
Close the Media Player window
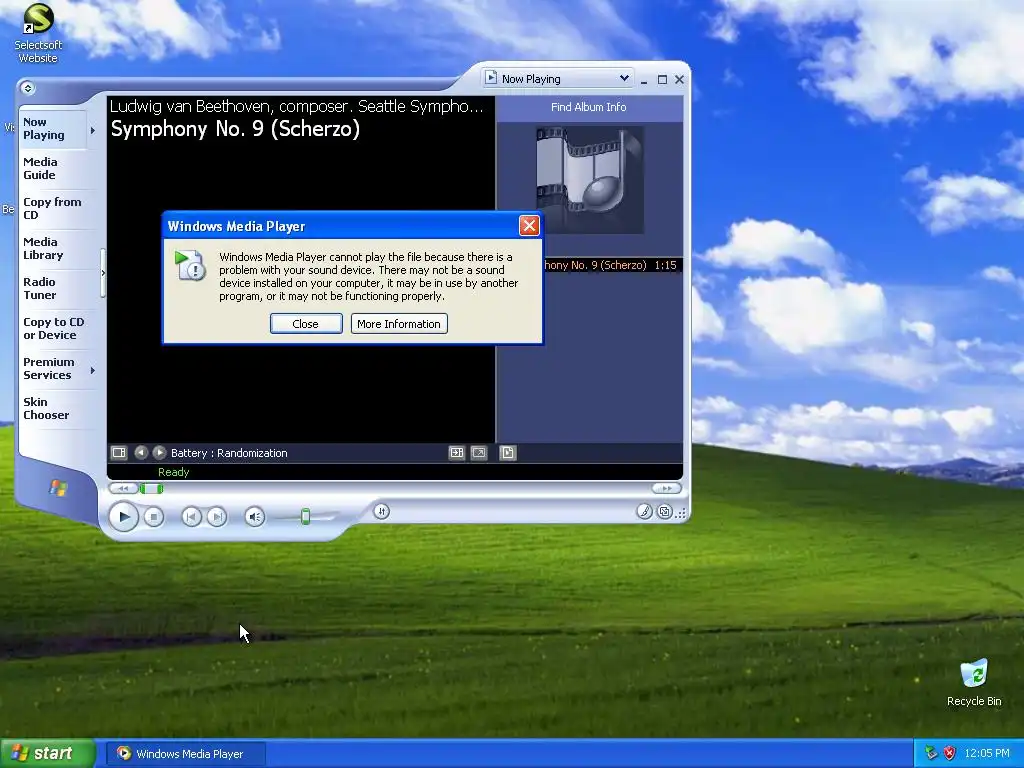(x=679, y=80)
